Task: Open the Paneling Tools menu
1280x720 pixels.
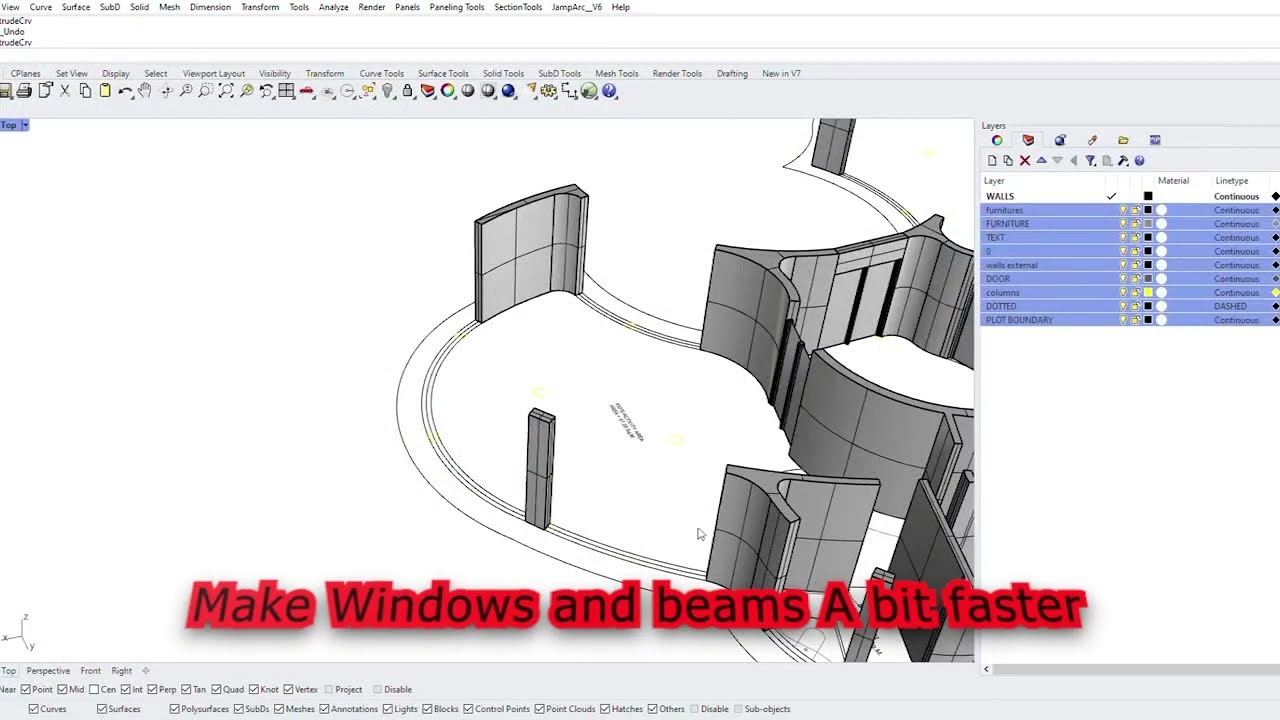Action: (457, 7)
